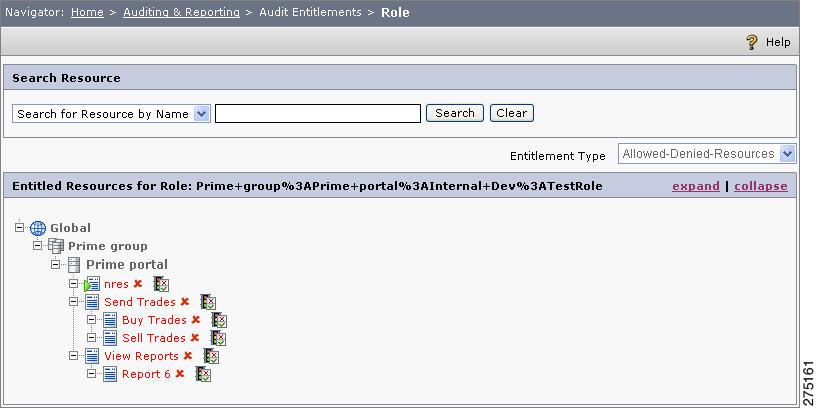Click the Role breadcrumb text
The height and width of the screenshot is (408, 816).
[x=395, y=12]
